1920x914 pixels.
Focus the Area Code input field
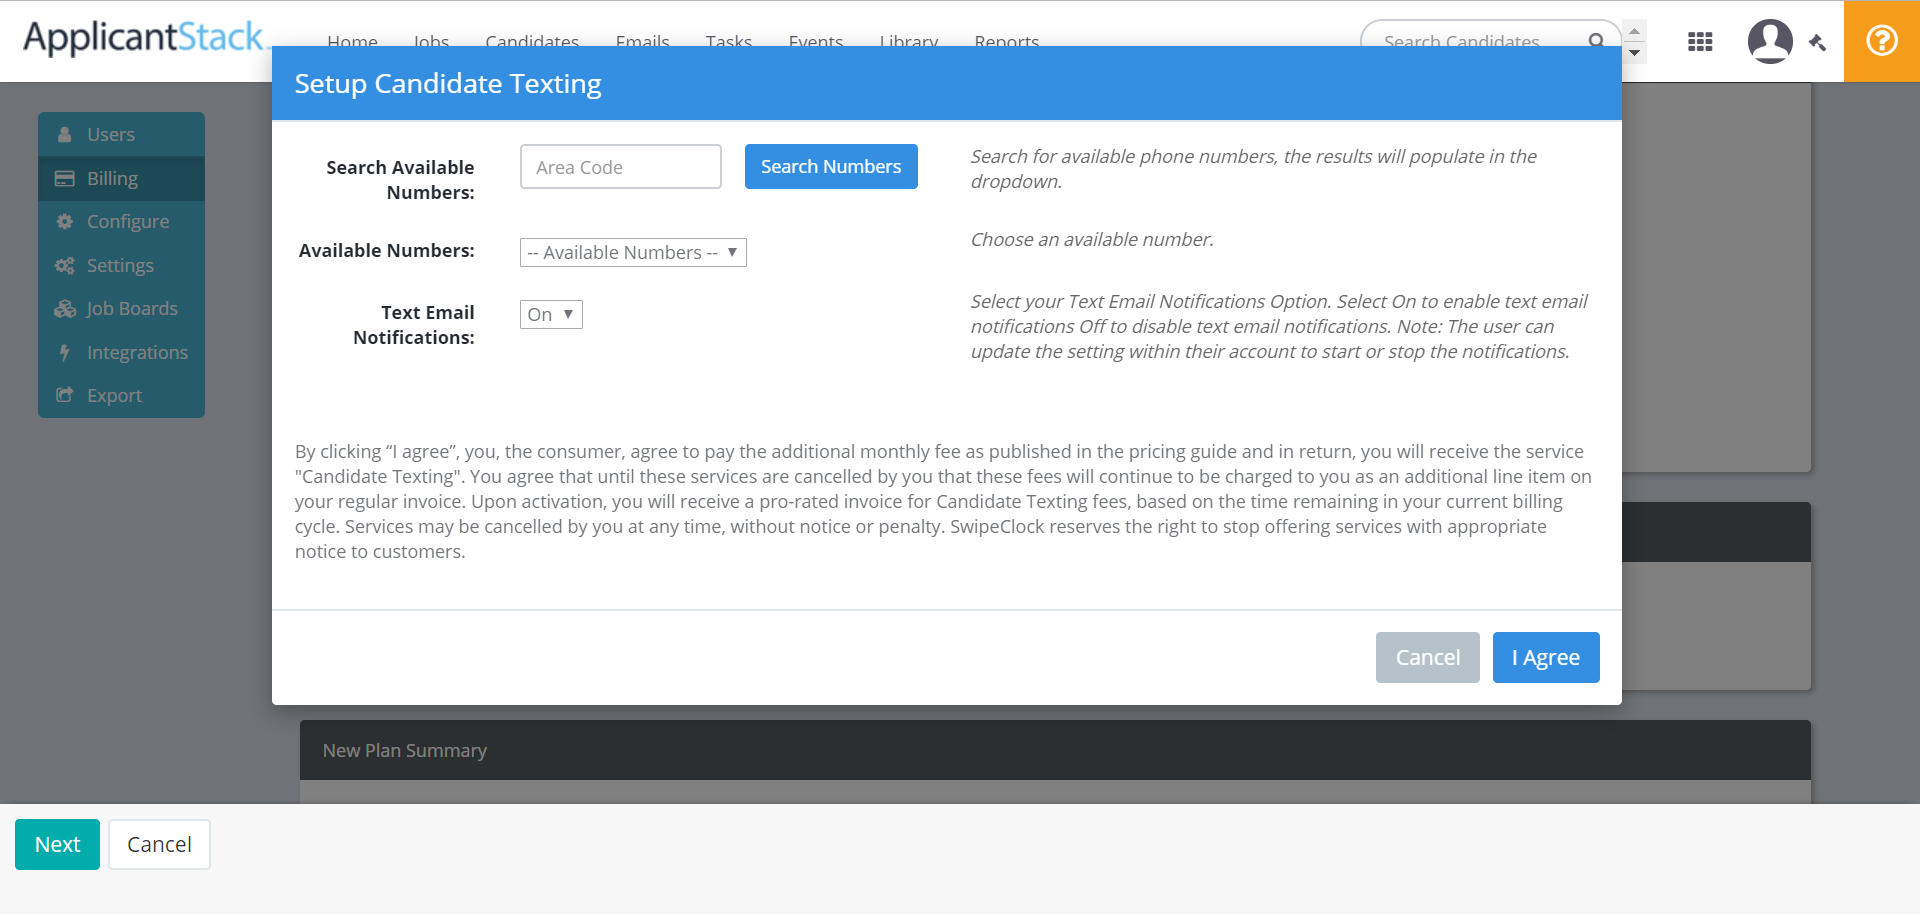[620, 167]
